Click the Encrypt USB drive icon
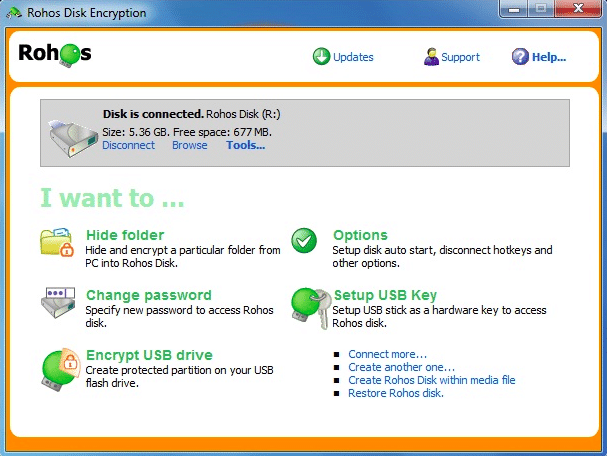This screenshot has width=607, height=456. pyautogui.click(x=61, y=370)
